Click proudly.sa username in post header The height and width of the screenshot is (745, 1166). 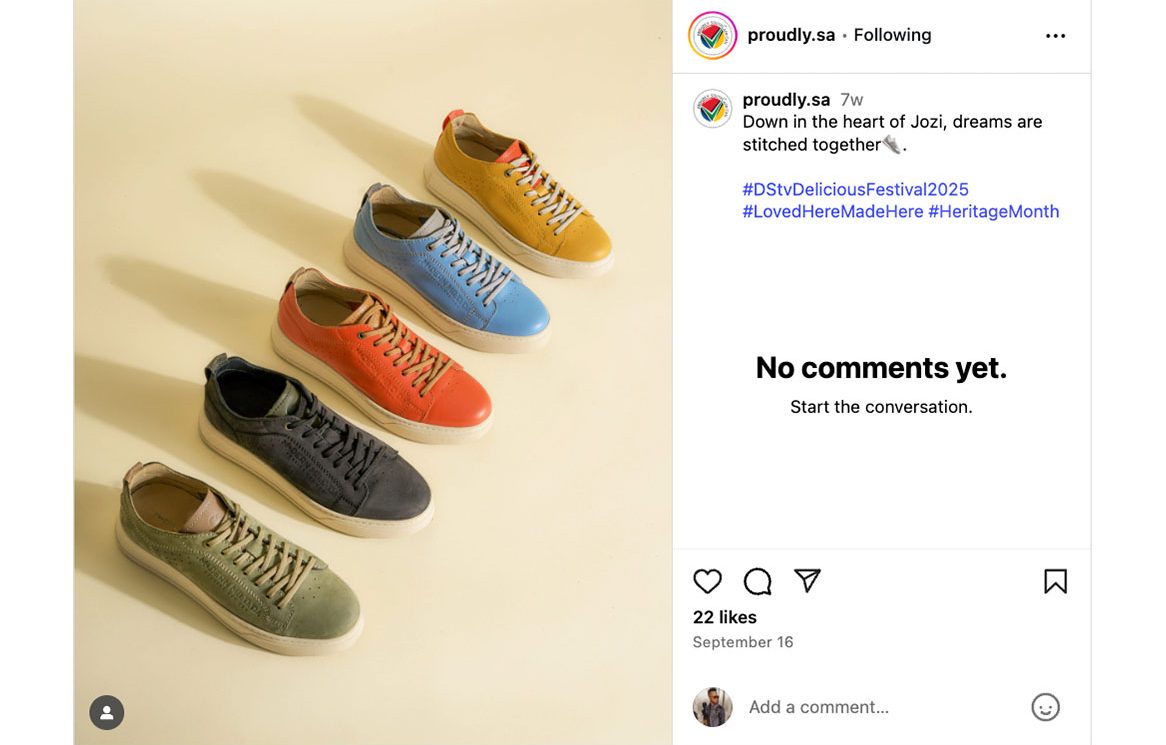pyautogui.click(x=791, y=35)
